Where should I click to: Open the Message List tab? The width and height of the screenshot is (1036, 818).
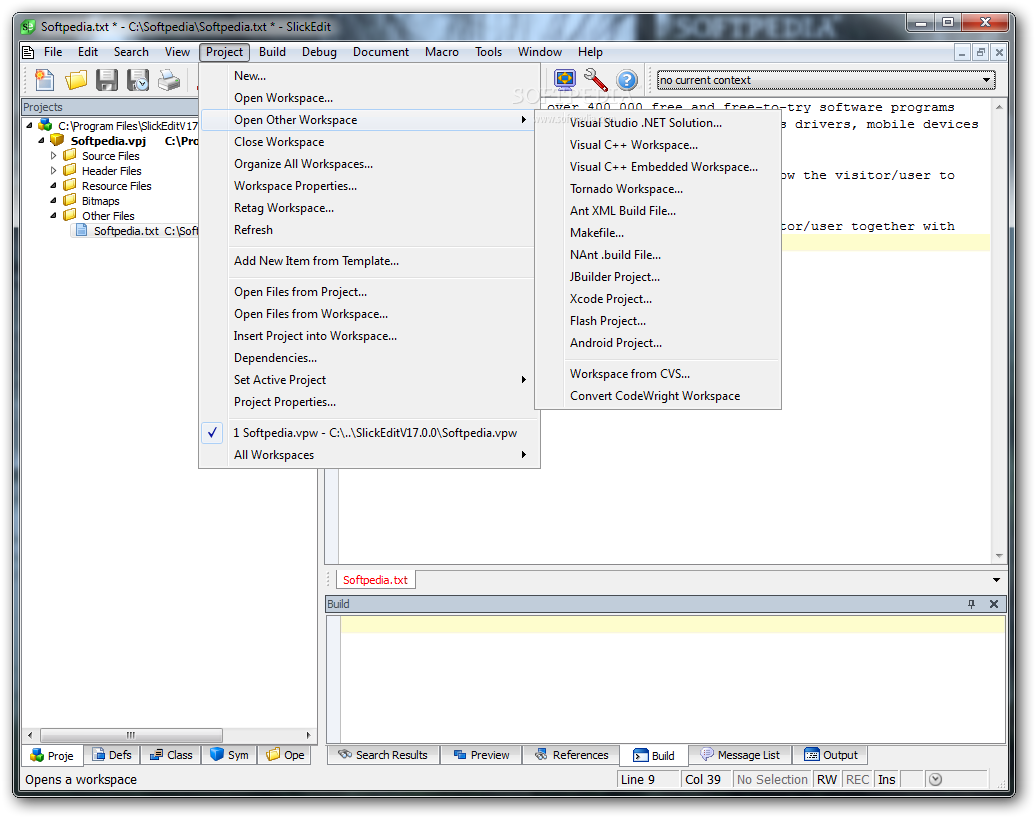point(741,755)
